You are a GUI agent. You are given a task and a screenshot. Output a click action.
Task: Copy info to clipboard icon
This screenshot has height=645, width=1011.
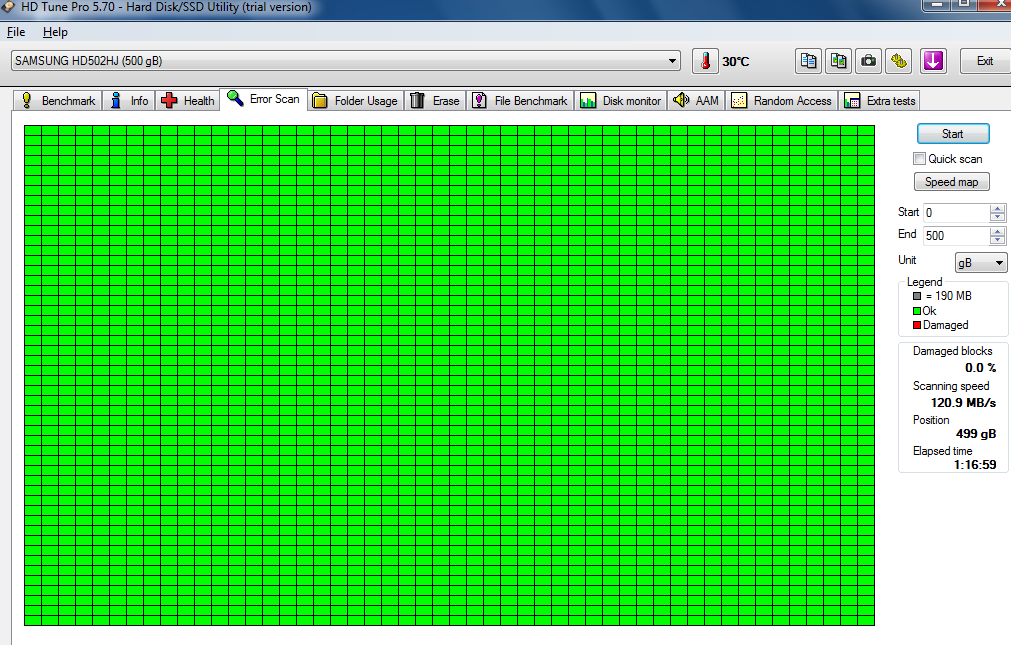[809, 61]
